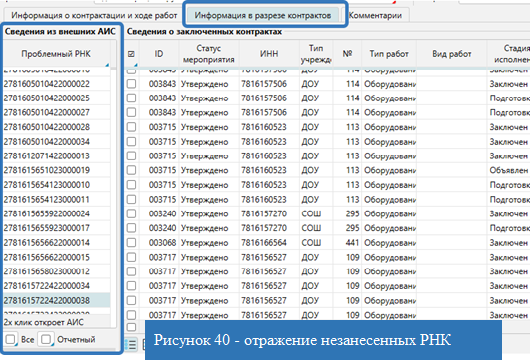Sort by the Тип учрежд column header
The image size is (530, 363).
pyautogui.click(x=316, y=54)
